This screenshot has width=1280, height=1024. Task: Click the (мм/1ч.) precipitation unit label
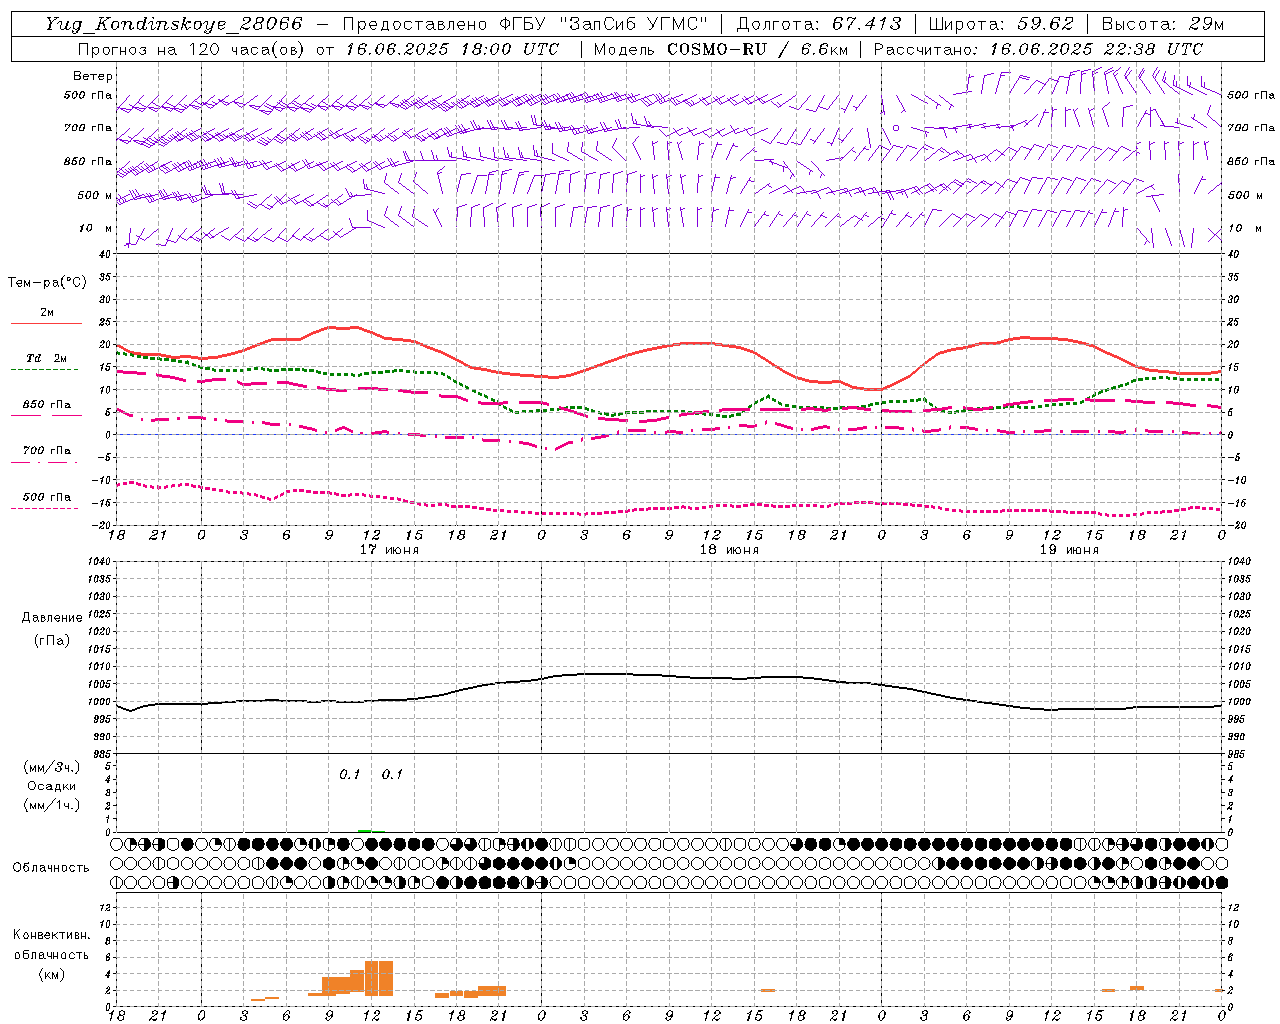click(x=52, y=805)
